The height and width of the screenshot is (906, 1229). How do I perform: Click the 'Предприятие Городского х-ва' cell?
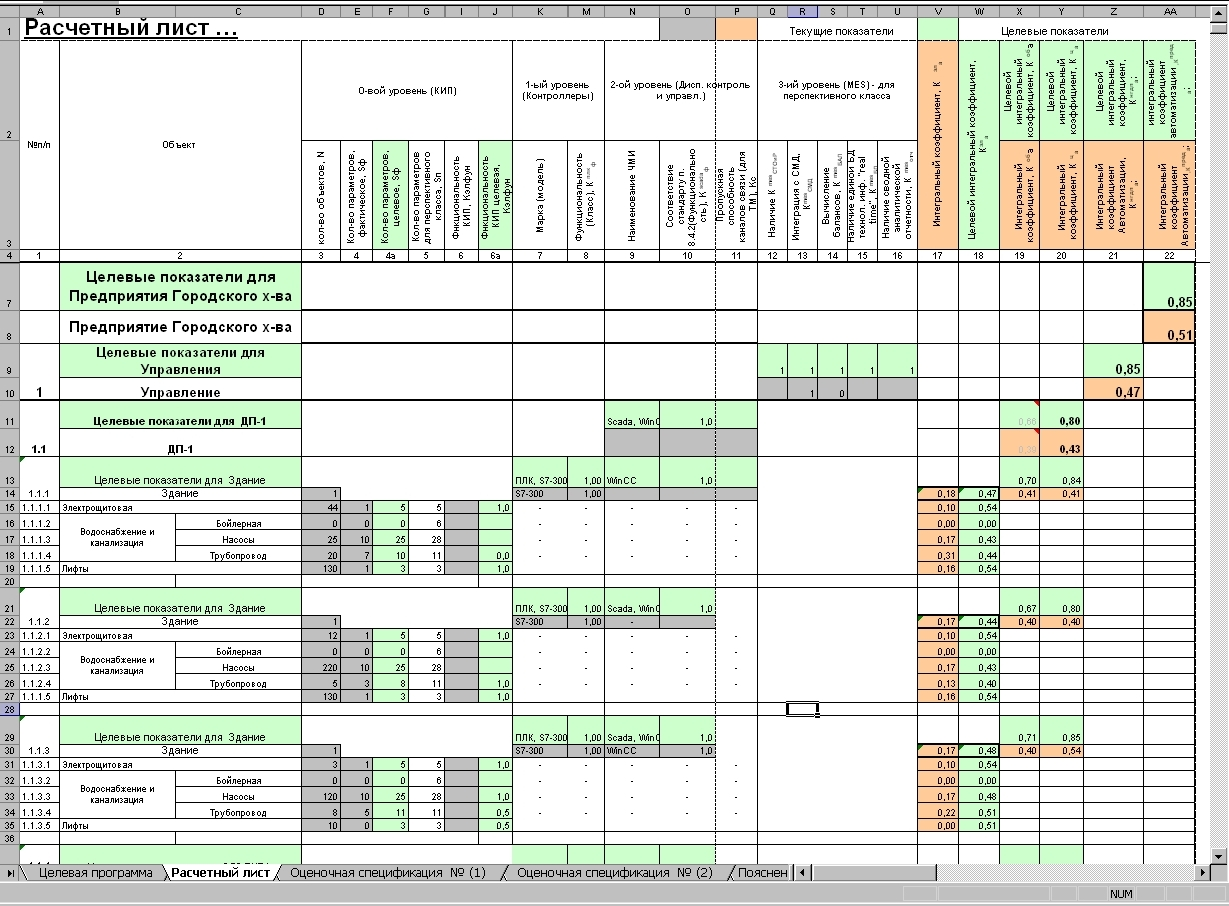[x=180, y=327]
